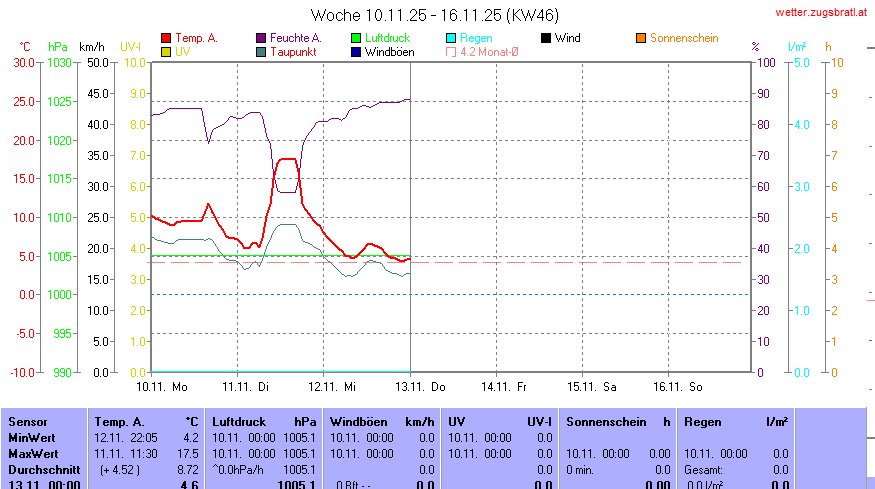Open the wetter.zugsbratl.at link

click(820, 12)
